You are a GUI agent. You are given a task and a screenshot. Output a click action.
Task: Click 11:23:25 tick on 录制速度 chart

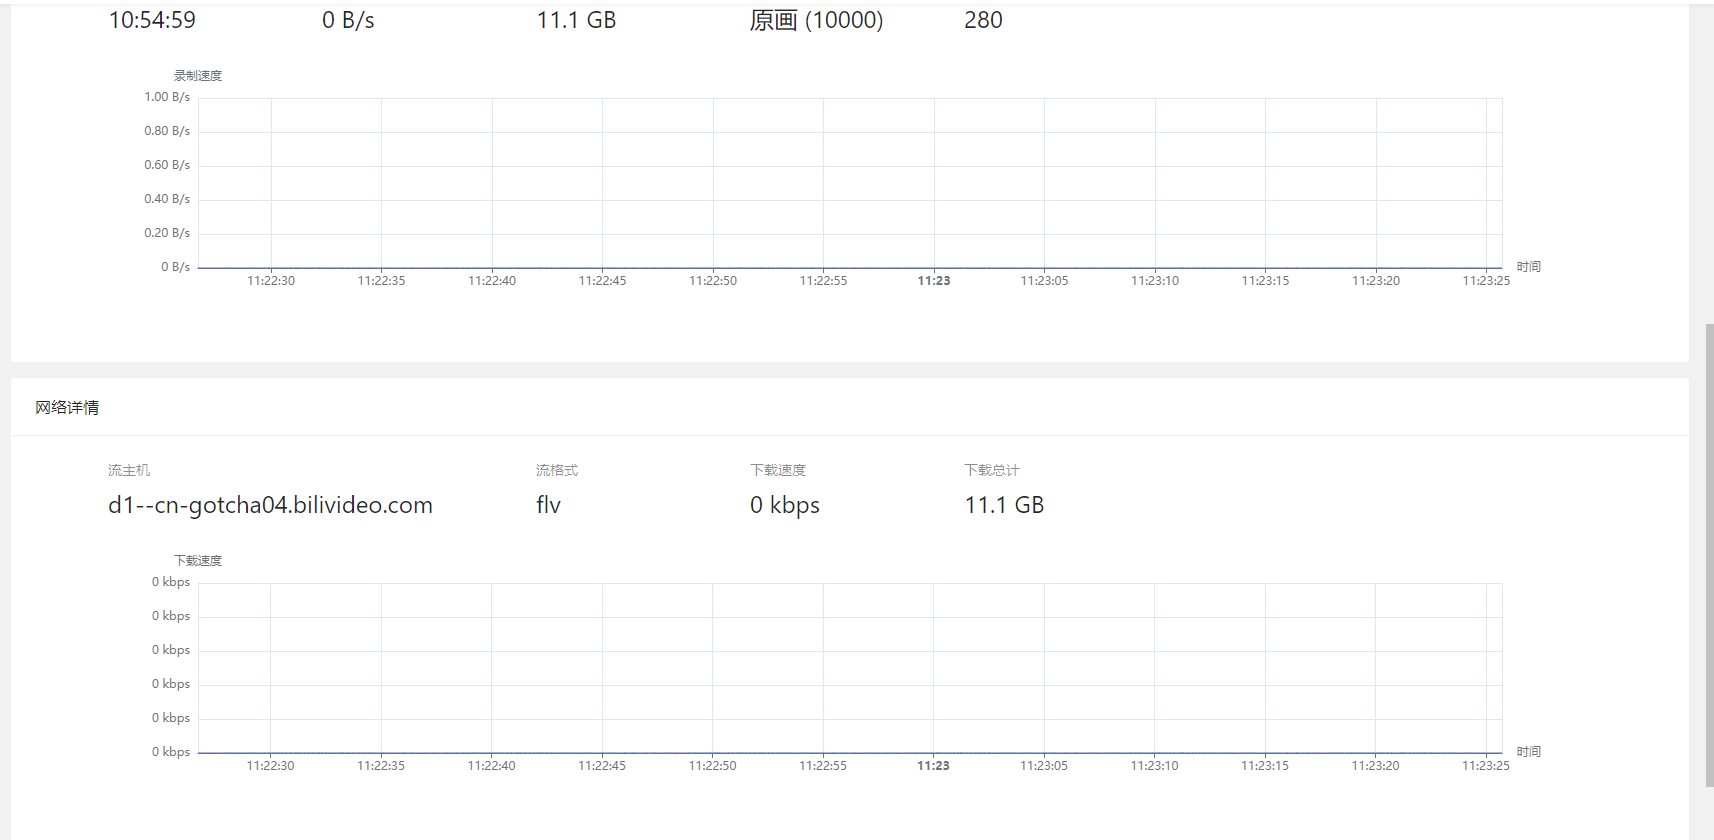(1486, 281)
